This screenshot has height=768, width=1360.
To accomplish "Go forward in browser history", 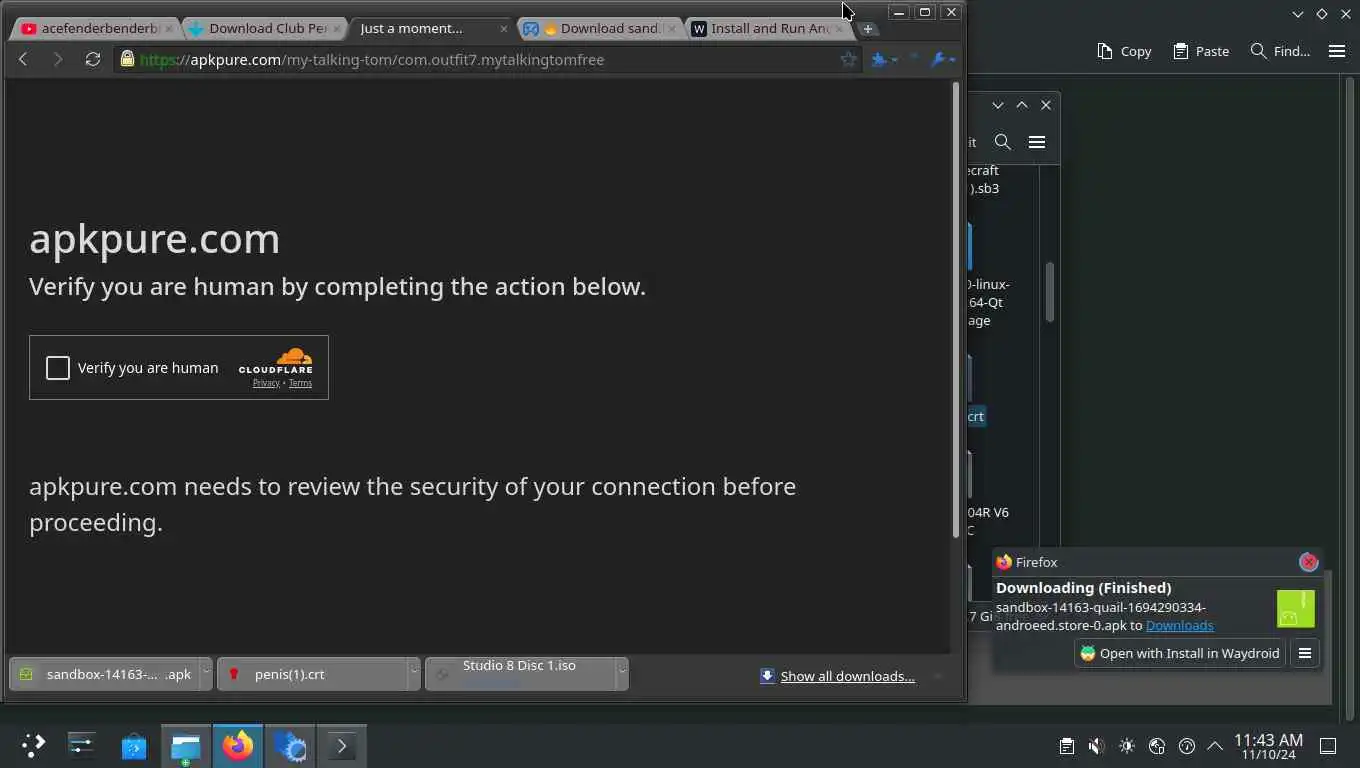I will (57, 60).
